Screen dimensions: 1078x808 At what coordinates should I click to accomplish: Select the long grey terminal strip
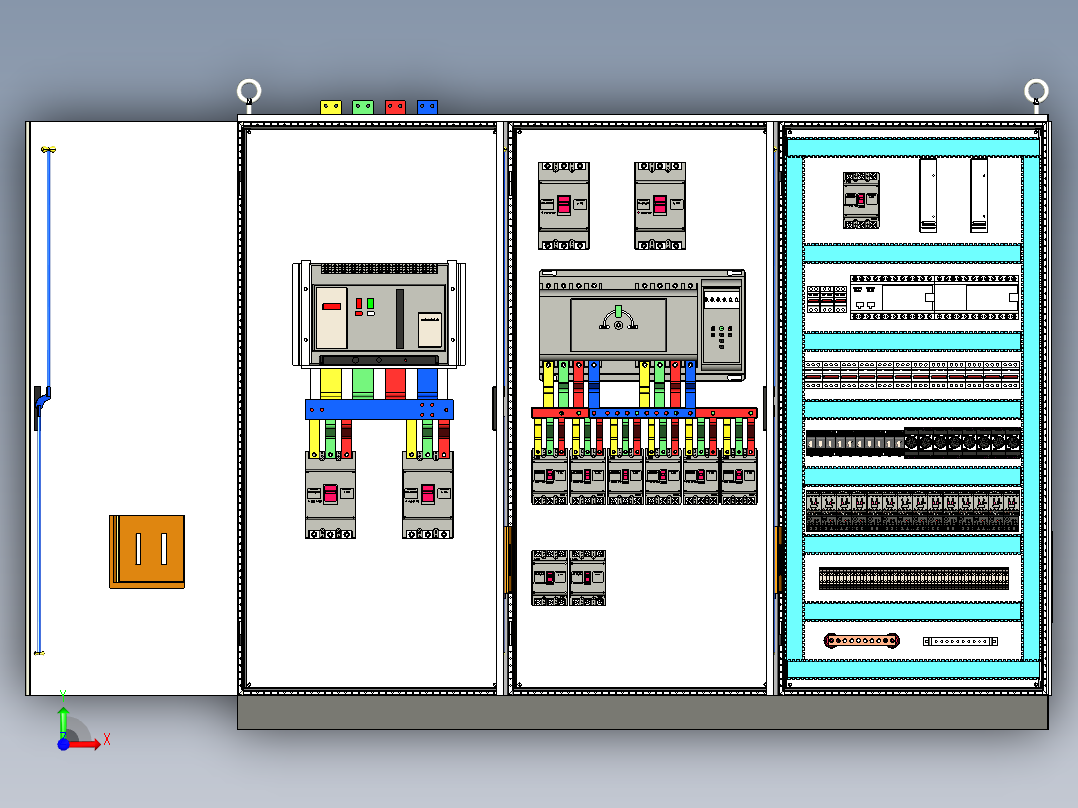(x=914, y=578)
